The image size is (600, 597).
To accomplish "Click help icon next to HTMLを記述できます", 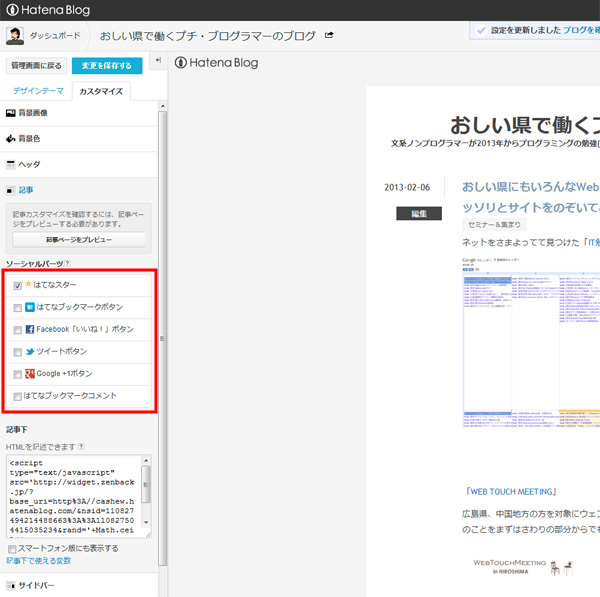I will pos(81,447).
